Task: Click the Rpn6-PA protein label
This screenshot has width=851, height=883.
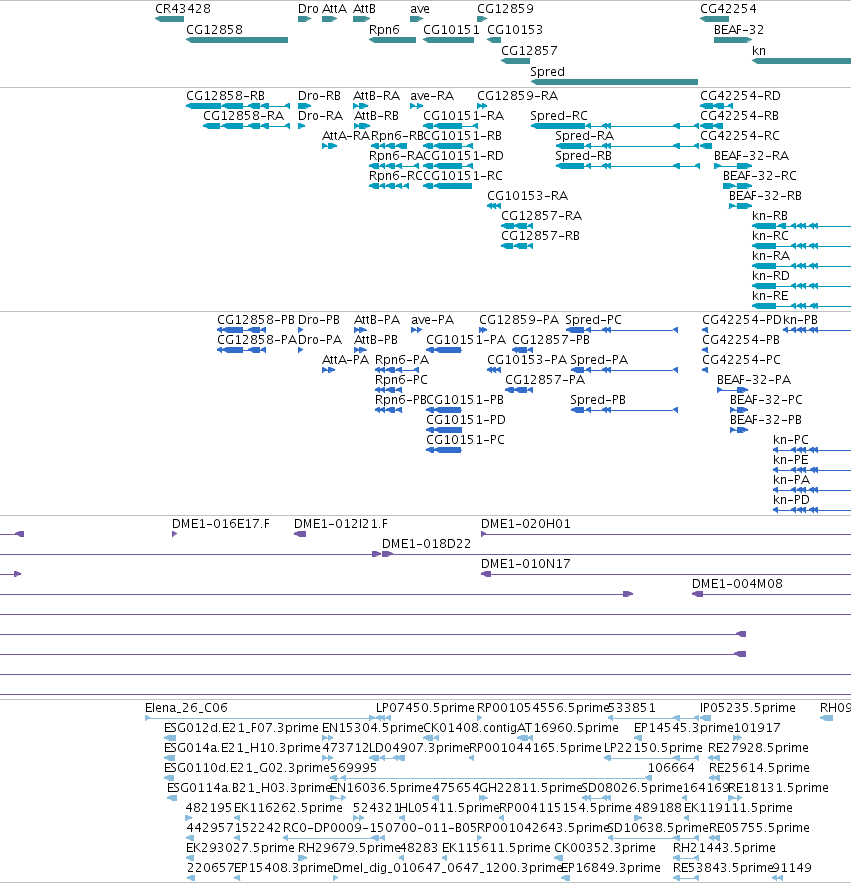Action: point(402,360)
